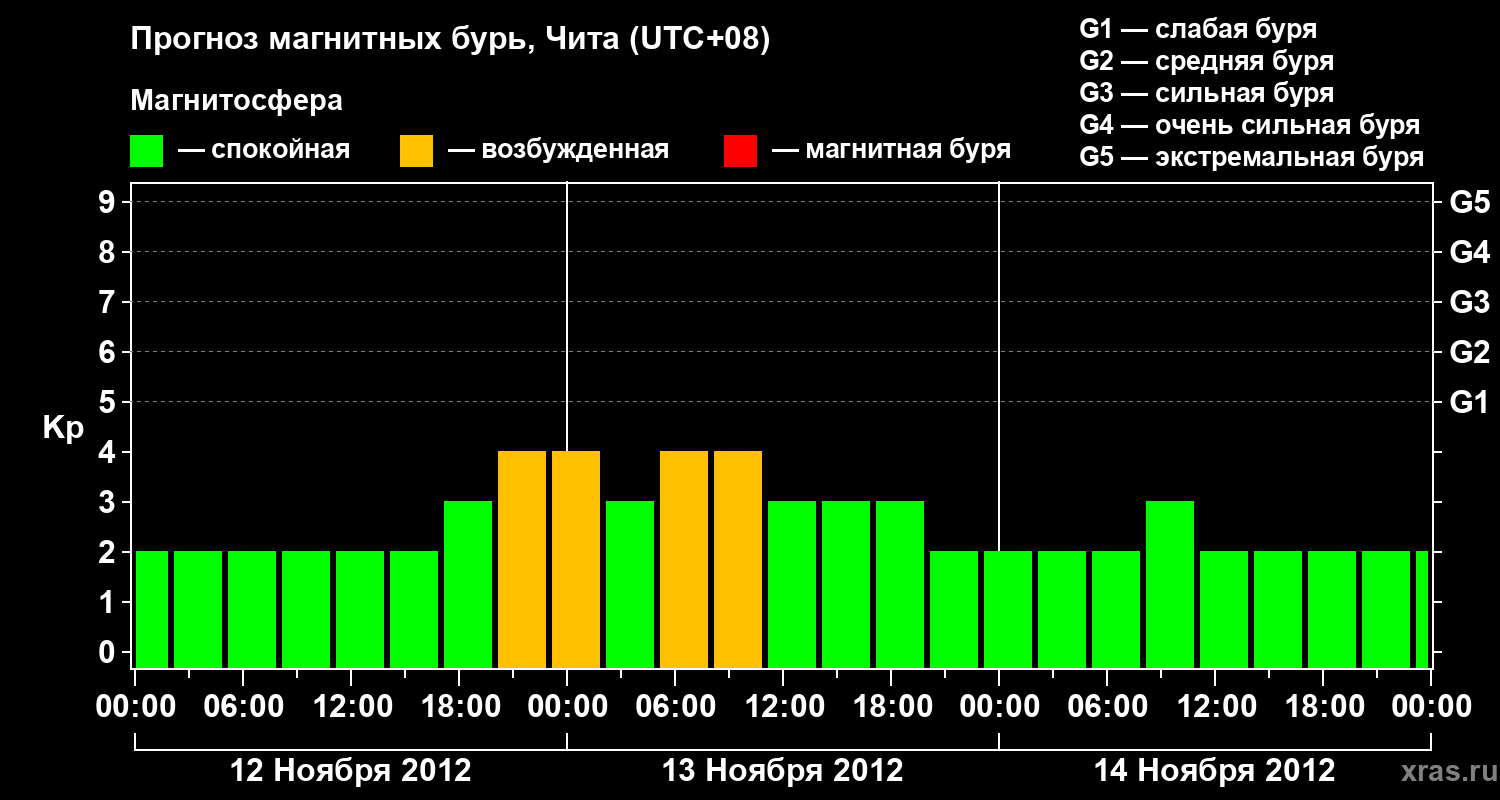Click the '6' value on Kp axis
The image size is (1500, 800).
[109, 353]
